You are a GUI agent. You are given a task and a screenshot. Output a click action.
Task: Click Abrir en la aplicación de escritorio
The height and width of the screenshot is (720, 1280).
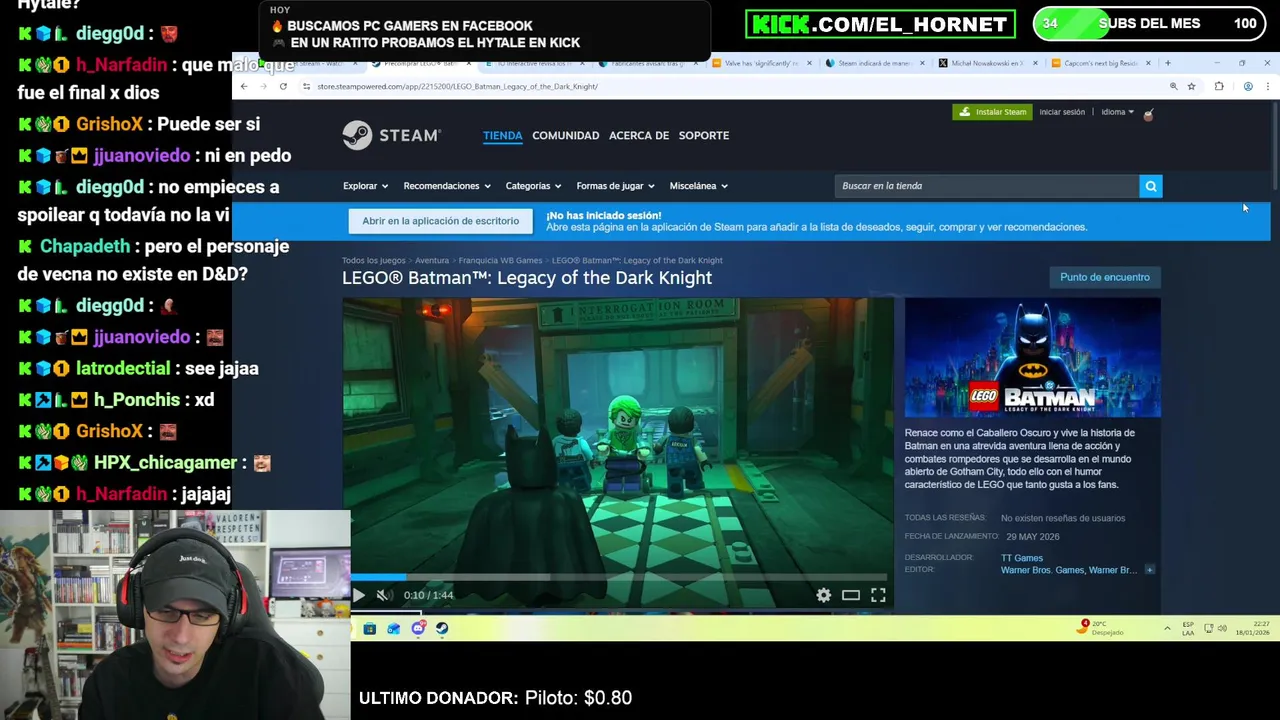click(x=441, y=221)
